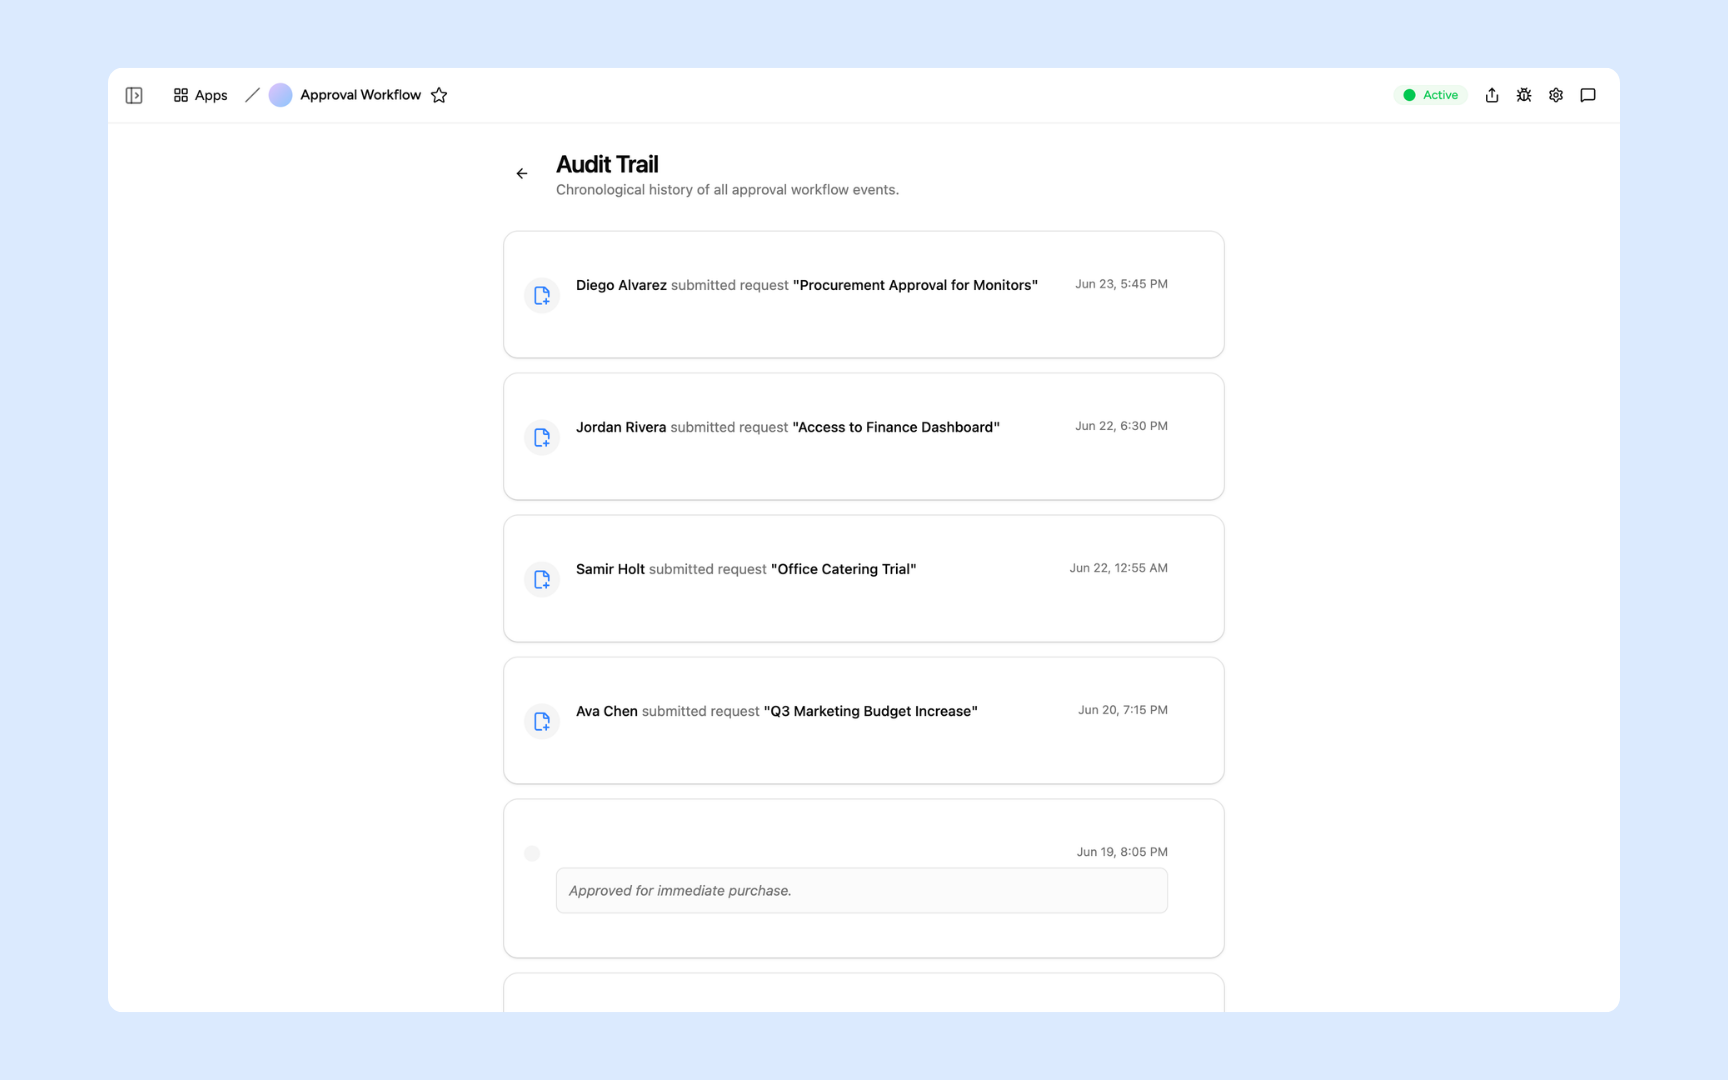The height and width of the screenshot is (1080, 1728).
Task: Click "Access to Finance Dashboard" request title
Action: pos(896,427)
